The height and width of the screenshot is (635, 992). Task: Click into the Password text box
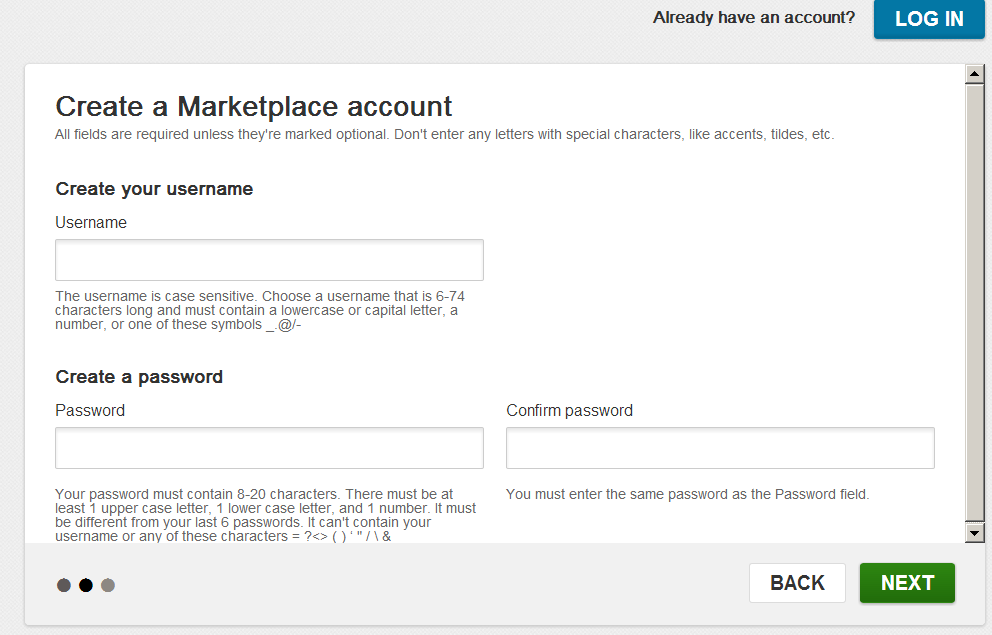269,448
